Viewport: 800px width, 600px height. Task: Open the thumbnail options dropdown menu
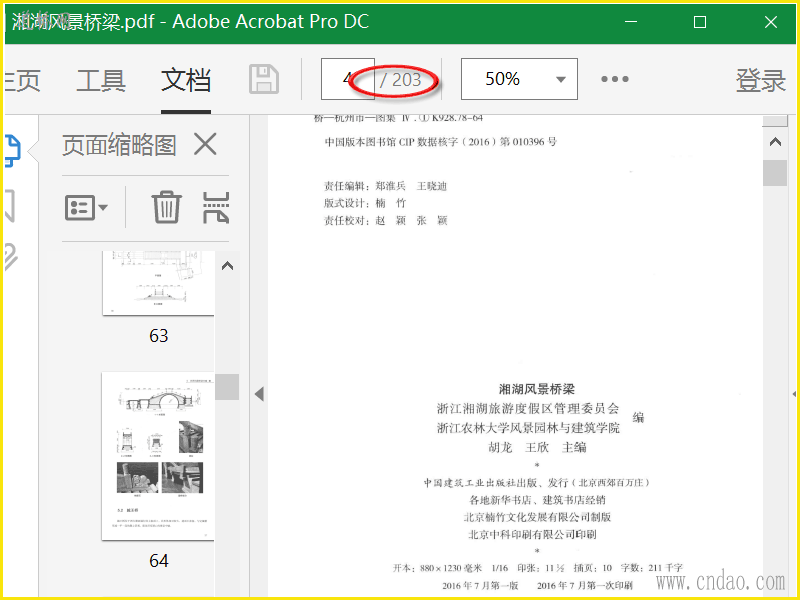tap(86, 207)
